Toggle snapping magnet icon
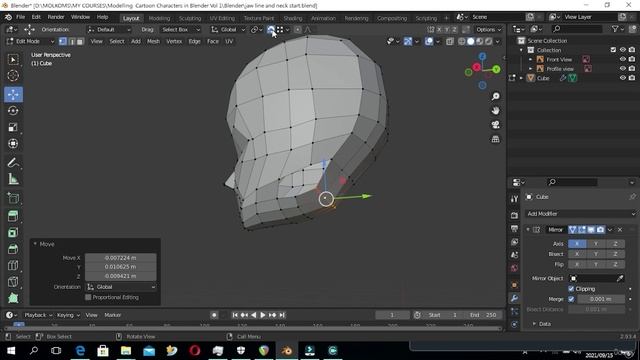The image size is (640, 360). [x=271, y=29]
